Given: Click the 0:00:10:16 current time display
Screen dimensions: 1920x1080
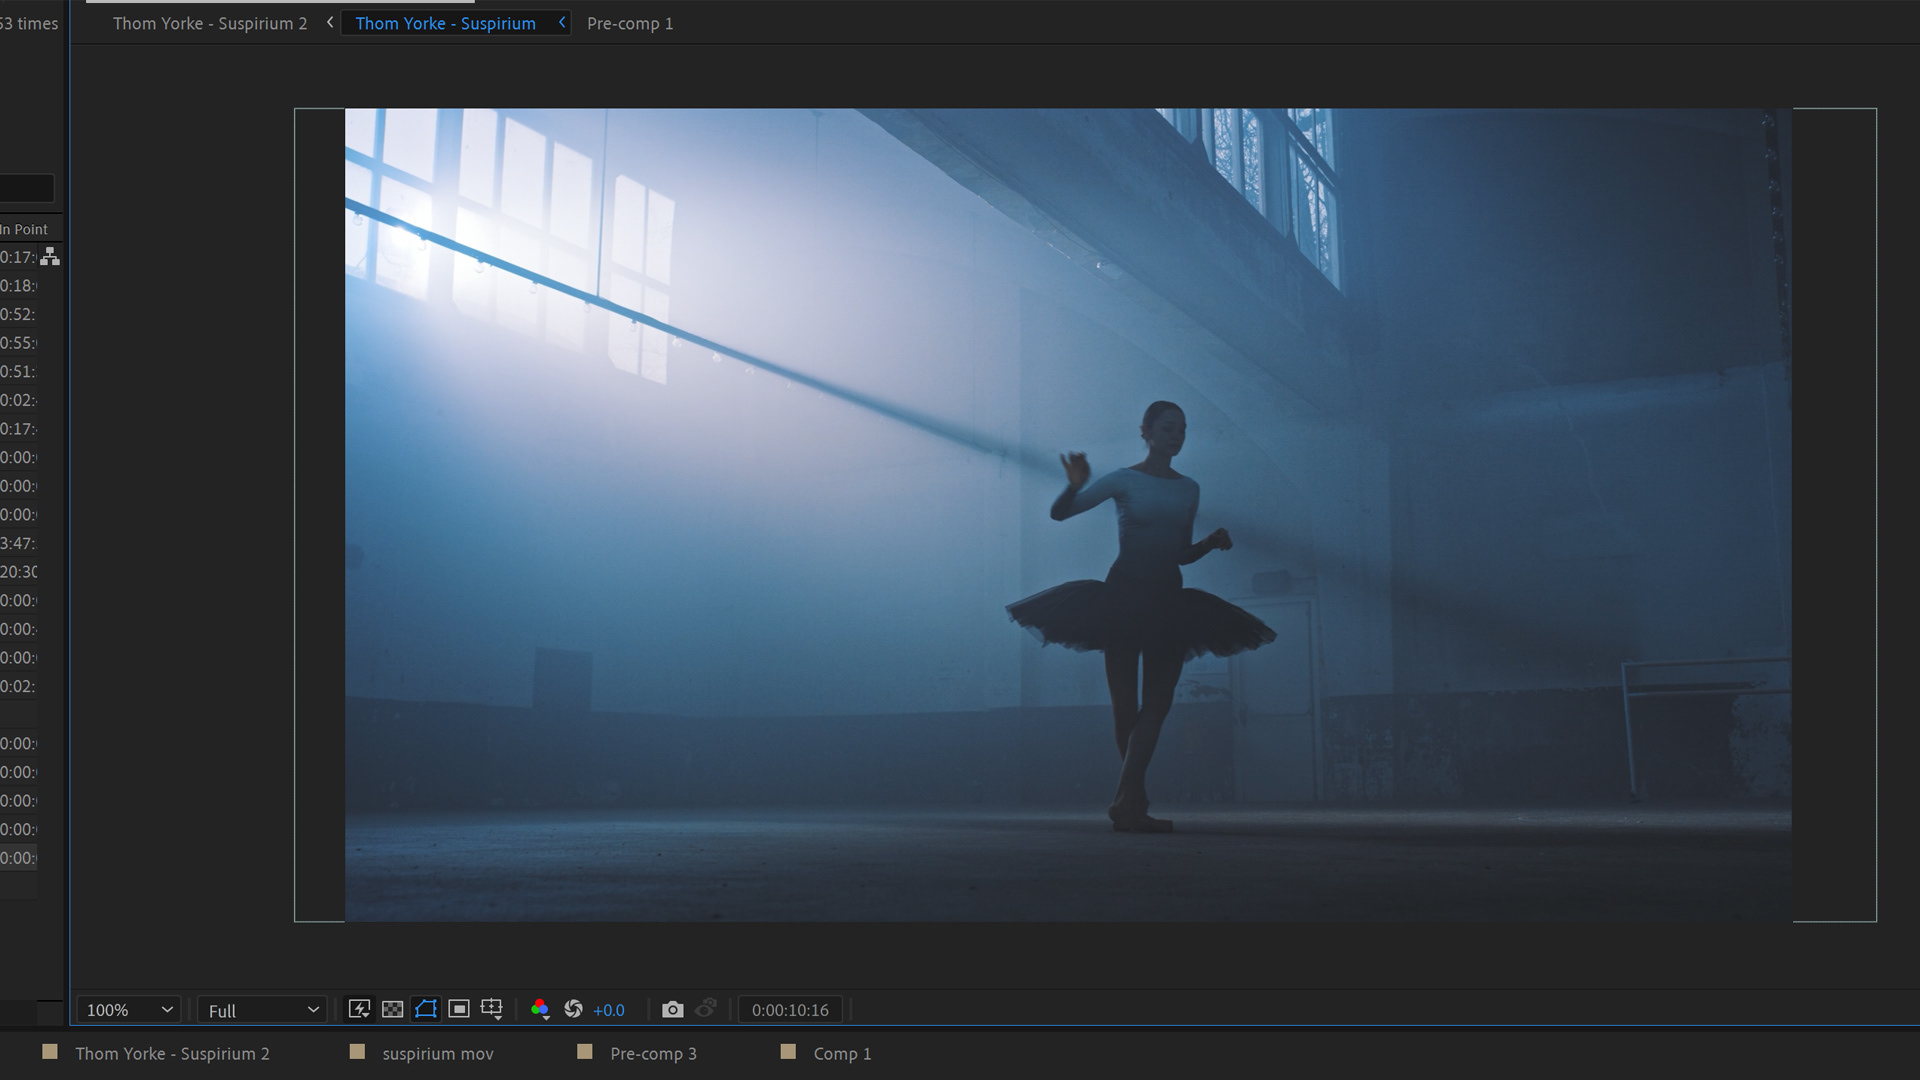Looking at the screenshot, I should coord(790,1010).
